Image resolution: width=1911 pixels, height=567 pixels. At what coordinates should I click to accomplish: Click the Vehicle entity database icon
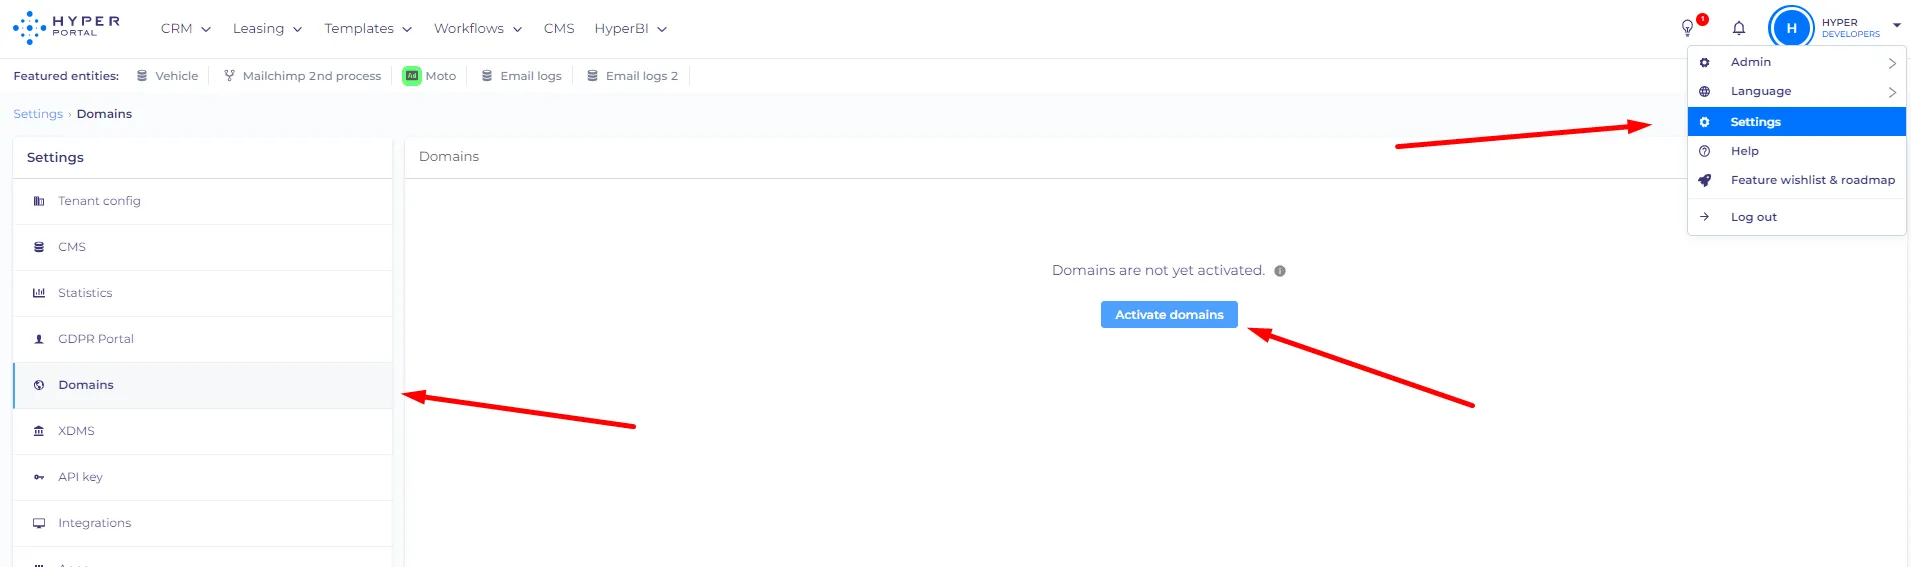pyautogui.click(x=142, y=76)
